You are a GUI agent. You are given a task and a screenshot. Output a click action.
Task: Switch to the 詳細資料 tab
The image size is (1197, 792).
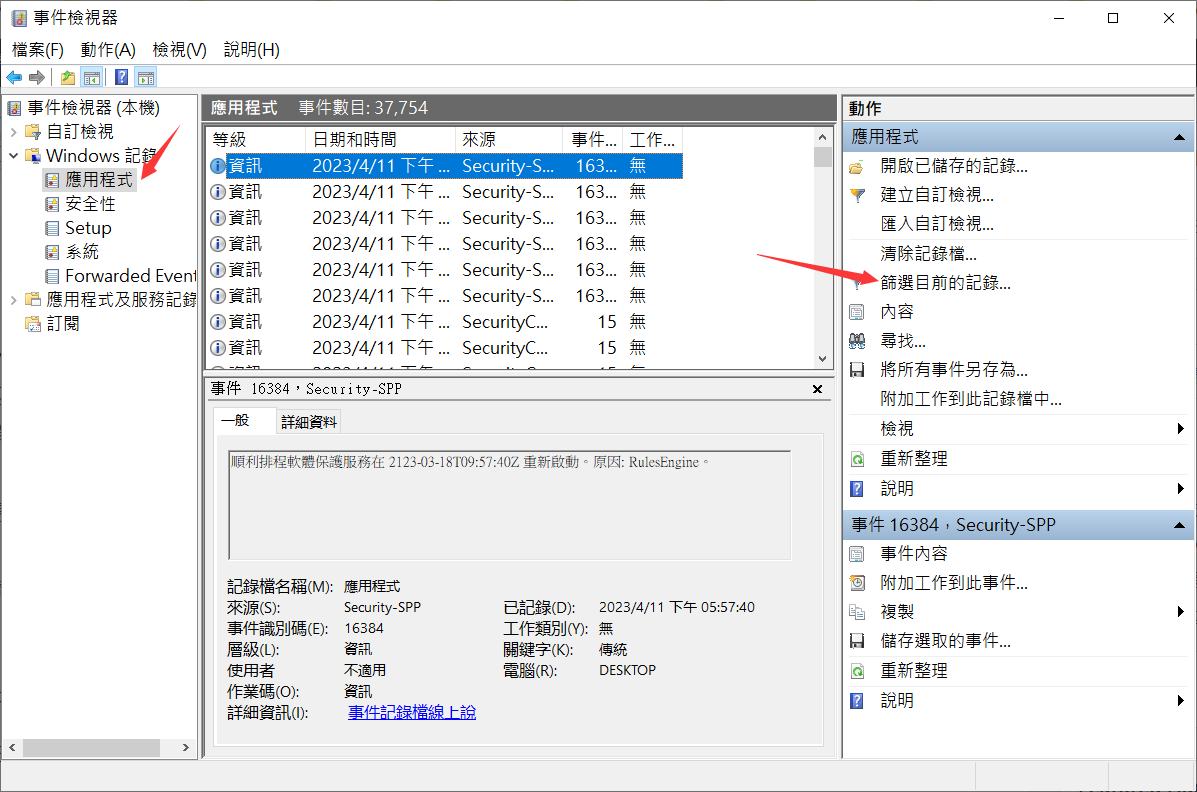click(x=309, y=422)
